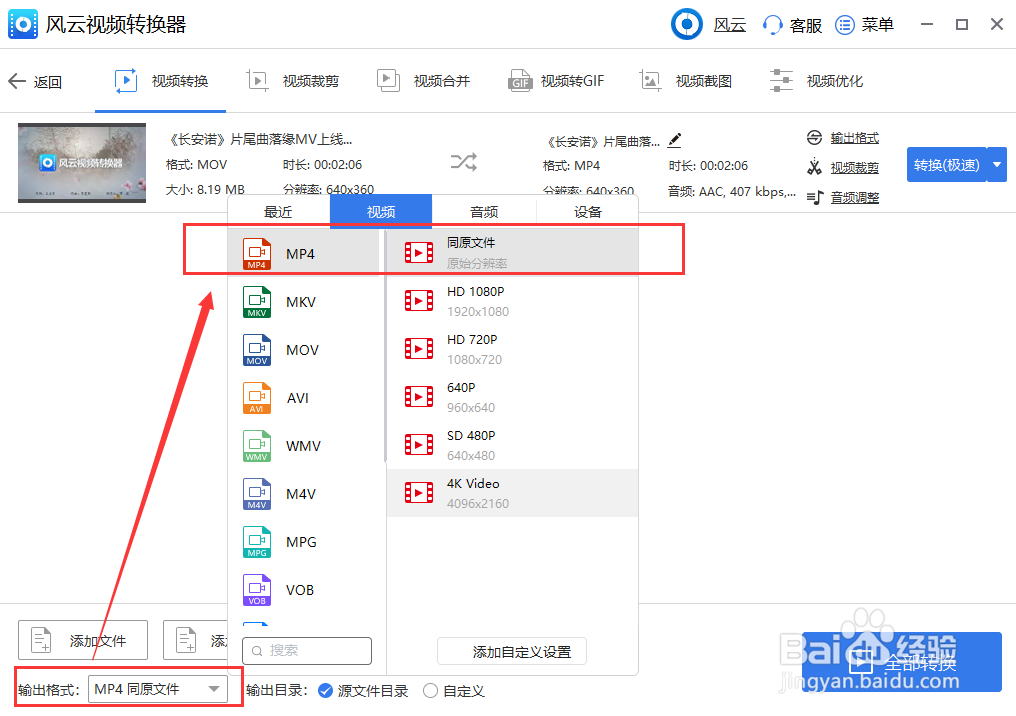Open the 音频调整 link
Image resolution: width=1016 pixels, height=716 pixels.
pyautogui.click(x=854, y=198)
